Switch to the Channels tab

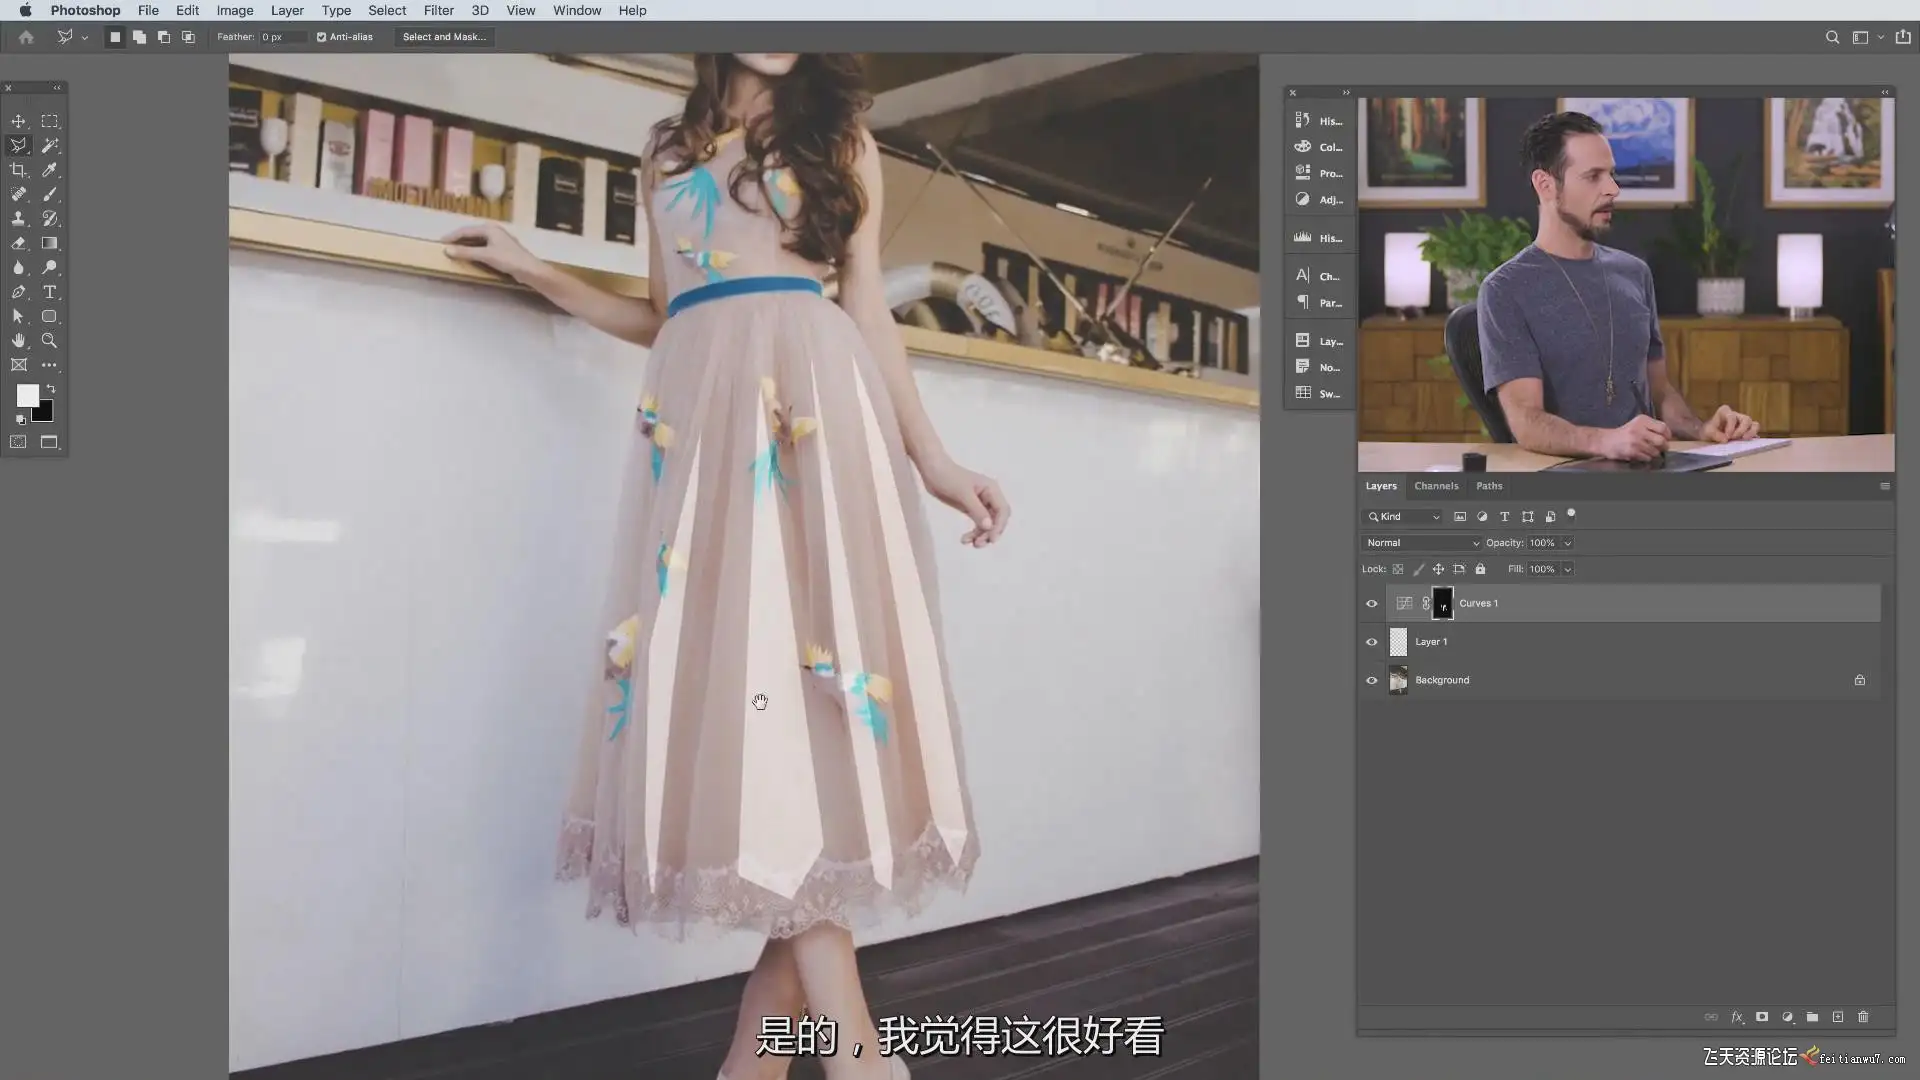coord(1436,486)
